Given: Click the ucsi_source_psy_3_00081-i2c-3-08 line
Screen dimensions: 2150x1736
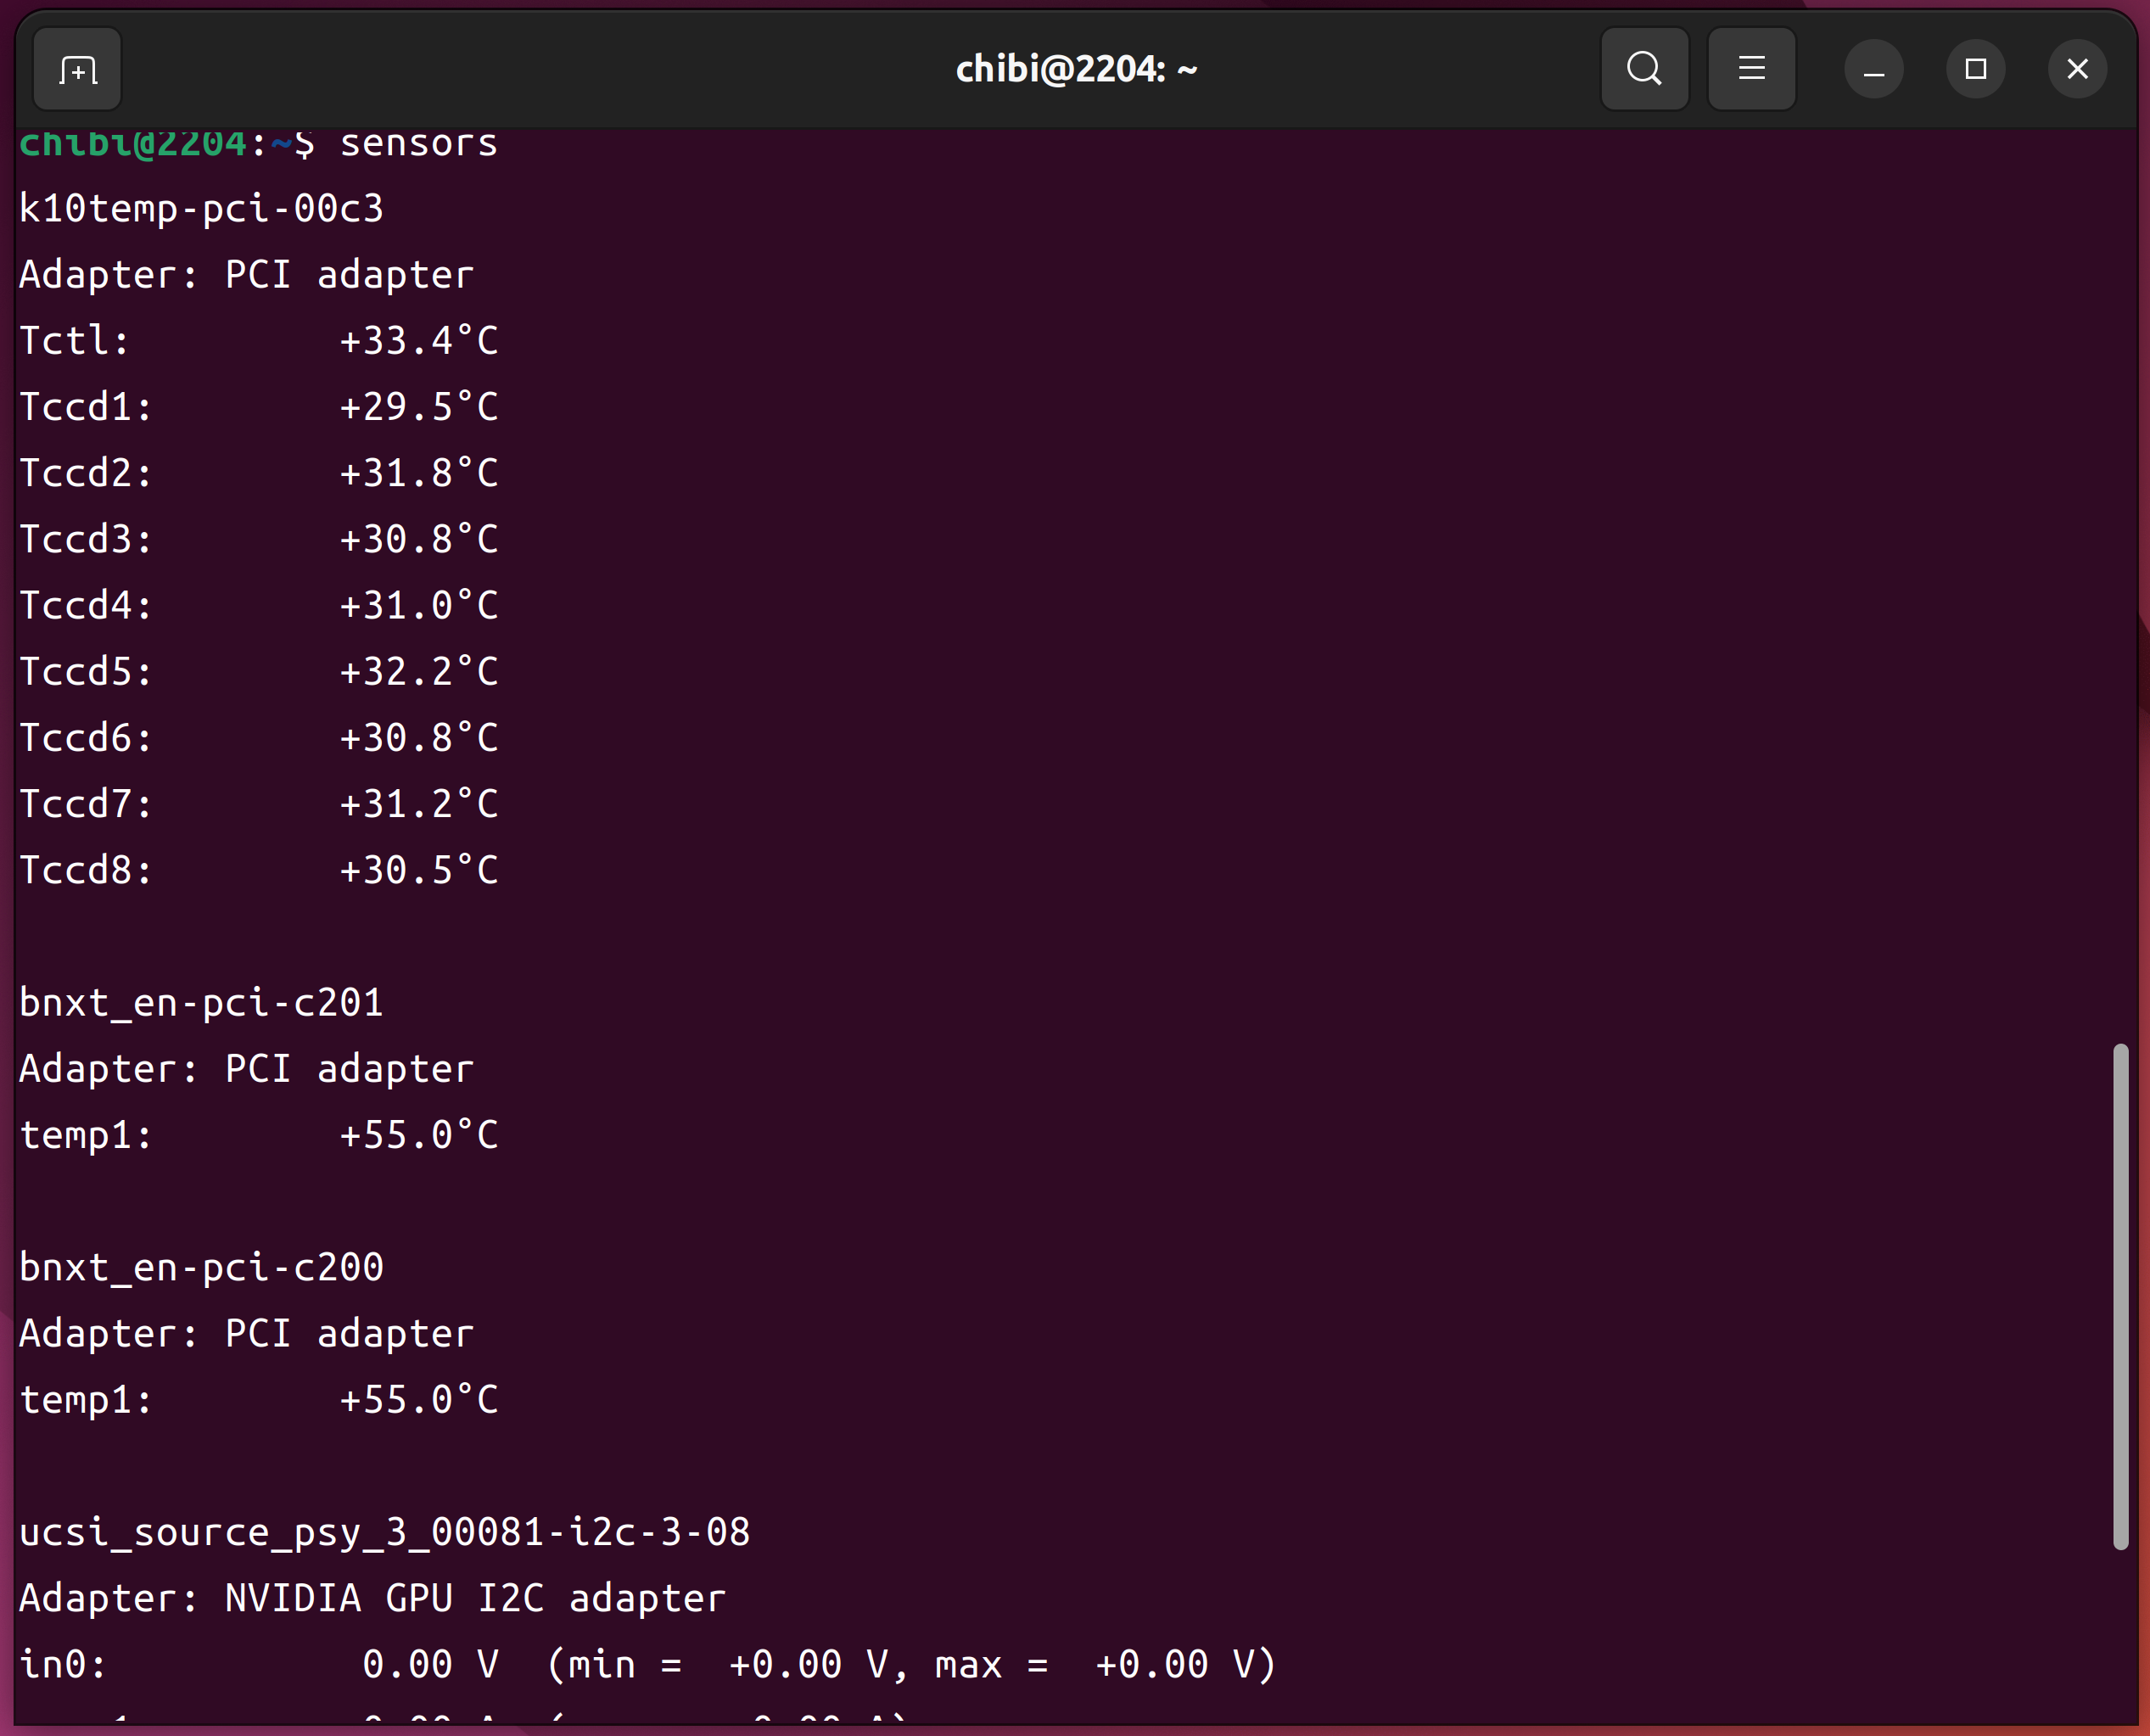Looking at the screenshot, I should point(384,1532).
